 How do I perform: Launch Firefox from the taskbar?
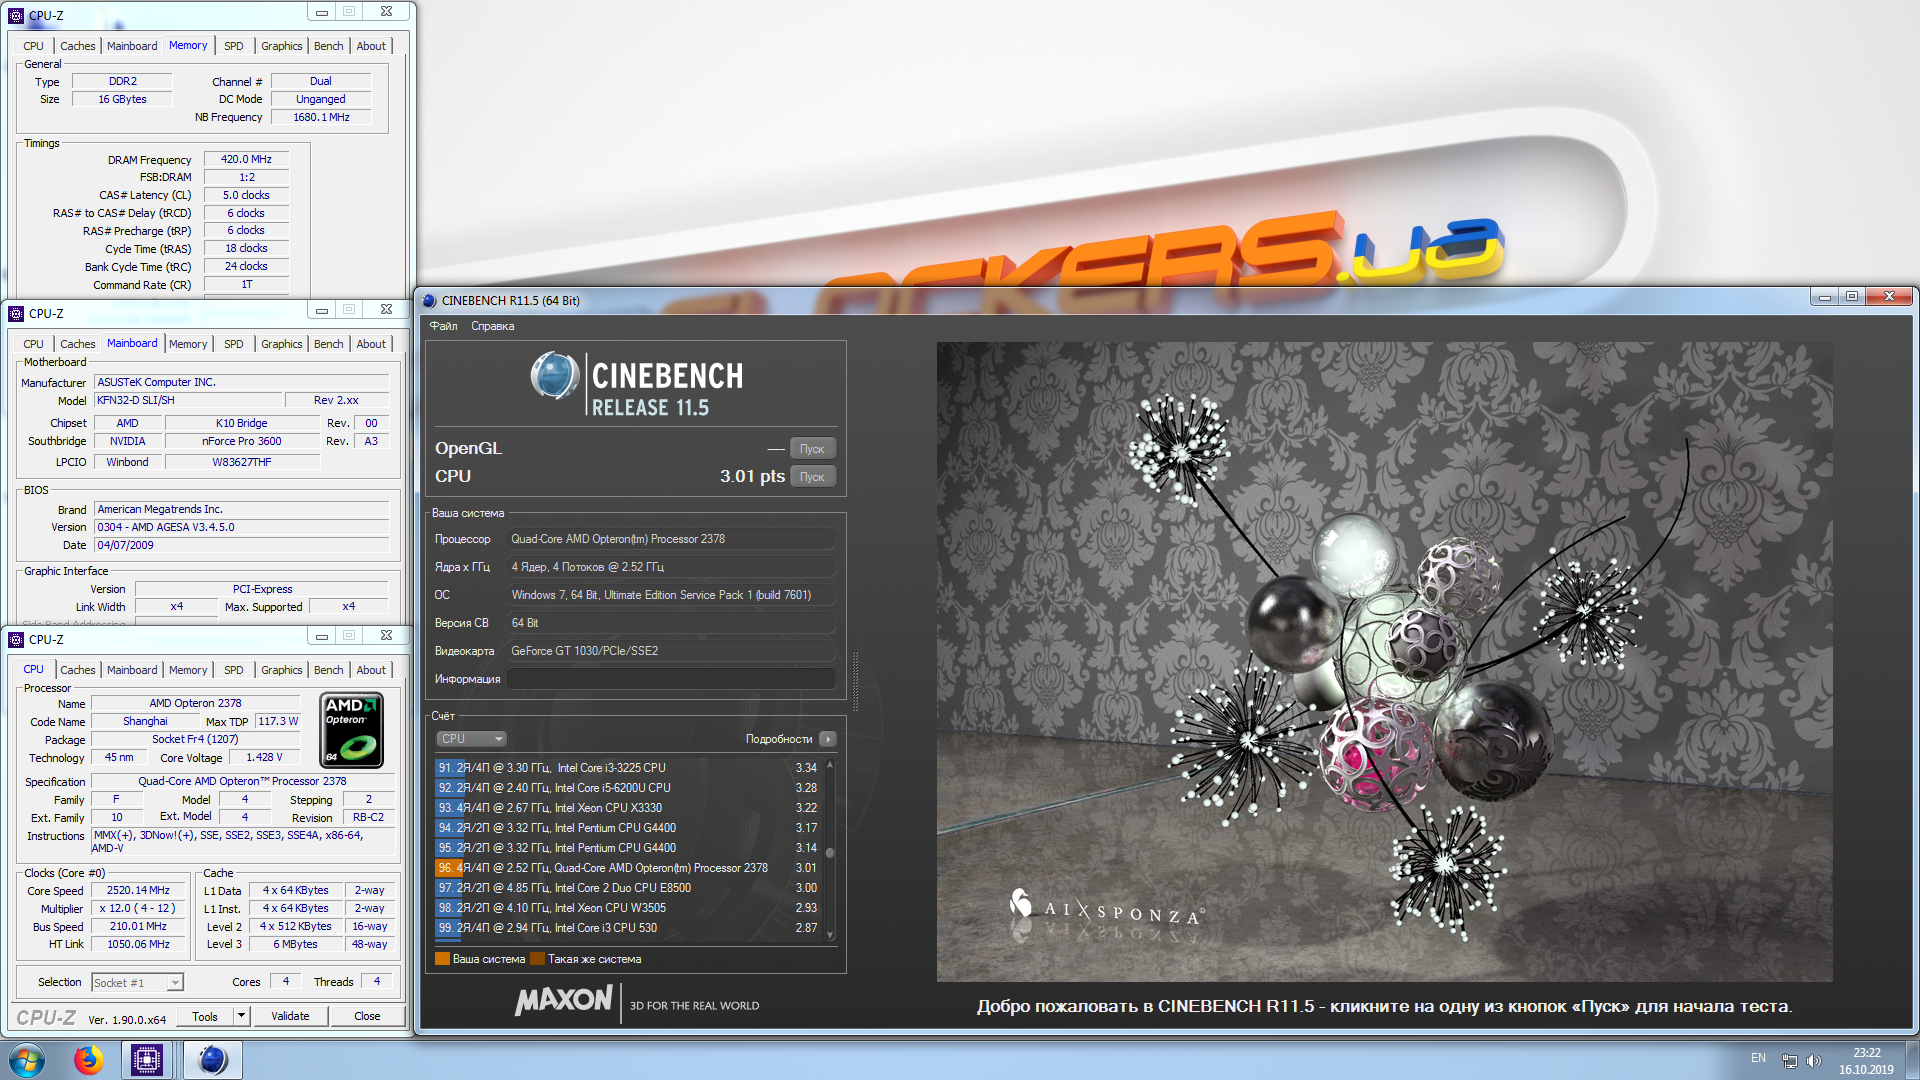(x=88, y=1060)
